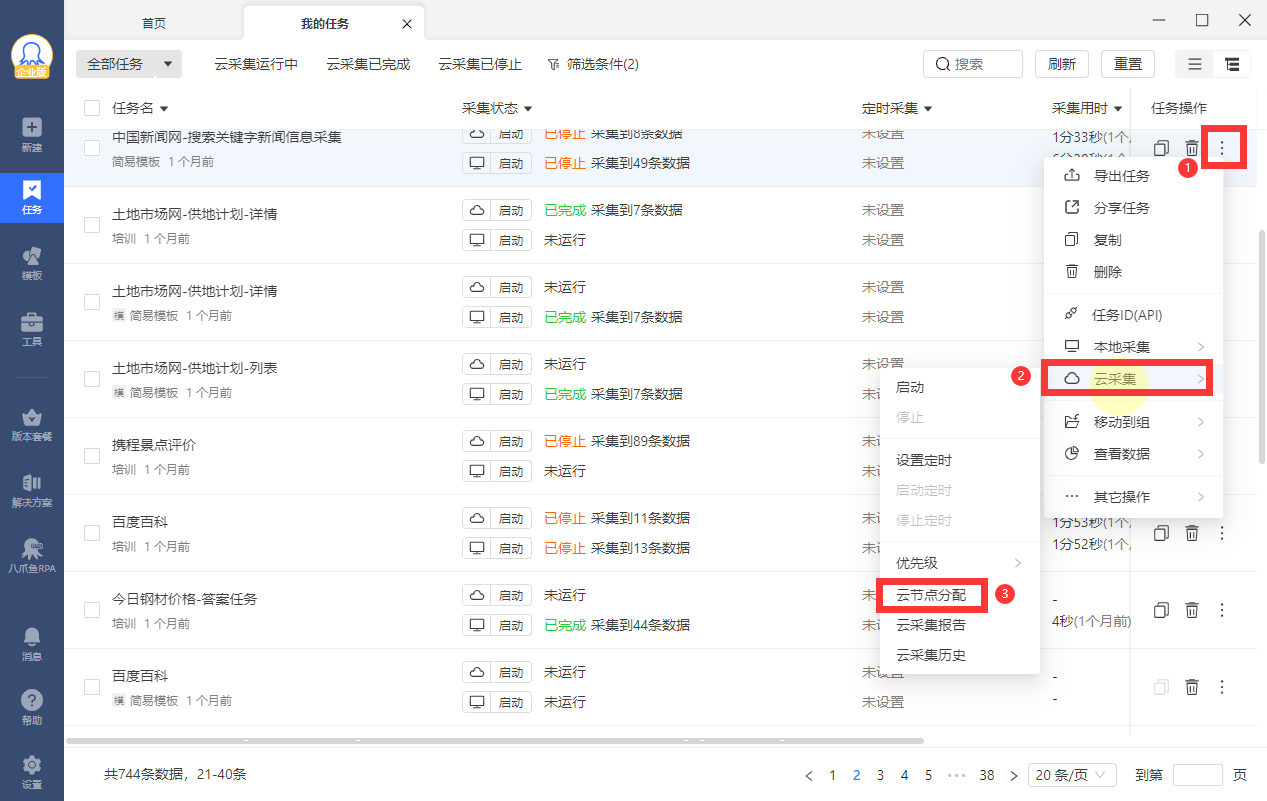Open the 版本套餐 crown icon
The height and width of the screenshot is (801, 1267).
[x=32, y=425]
